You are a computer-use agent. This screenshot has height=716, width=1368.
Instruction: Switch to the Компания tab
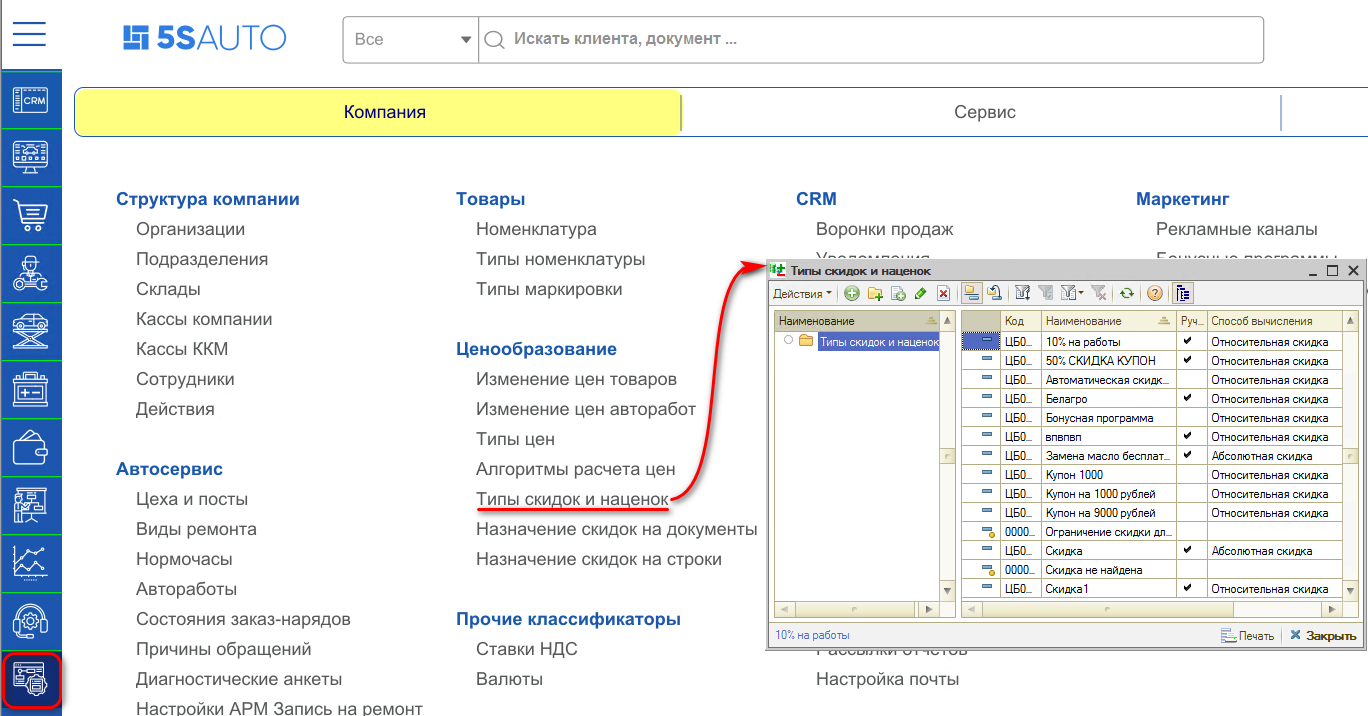[378, 112]
